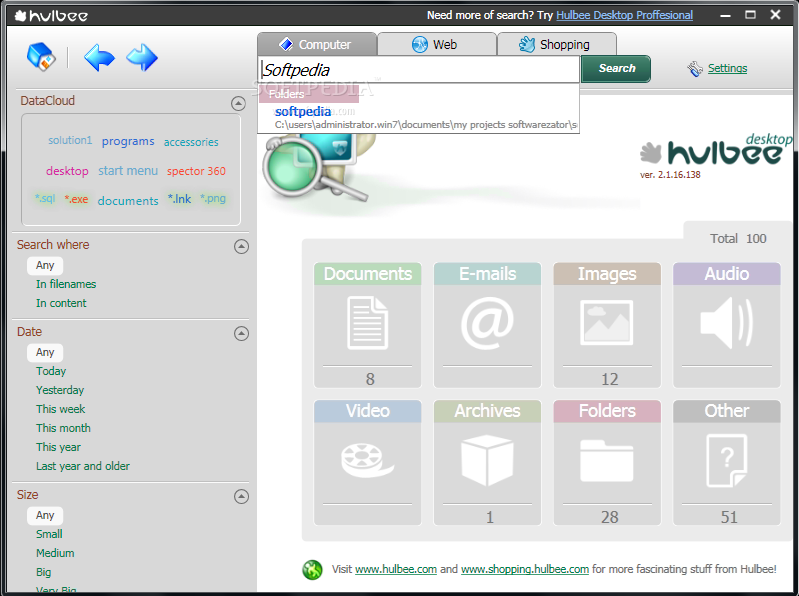Screen dimensions: 799x596
Task: Collapse the DataCloud panel
Action: click(238, 103)
